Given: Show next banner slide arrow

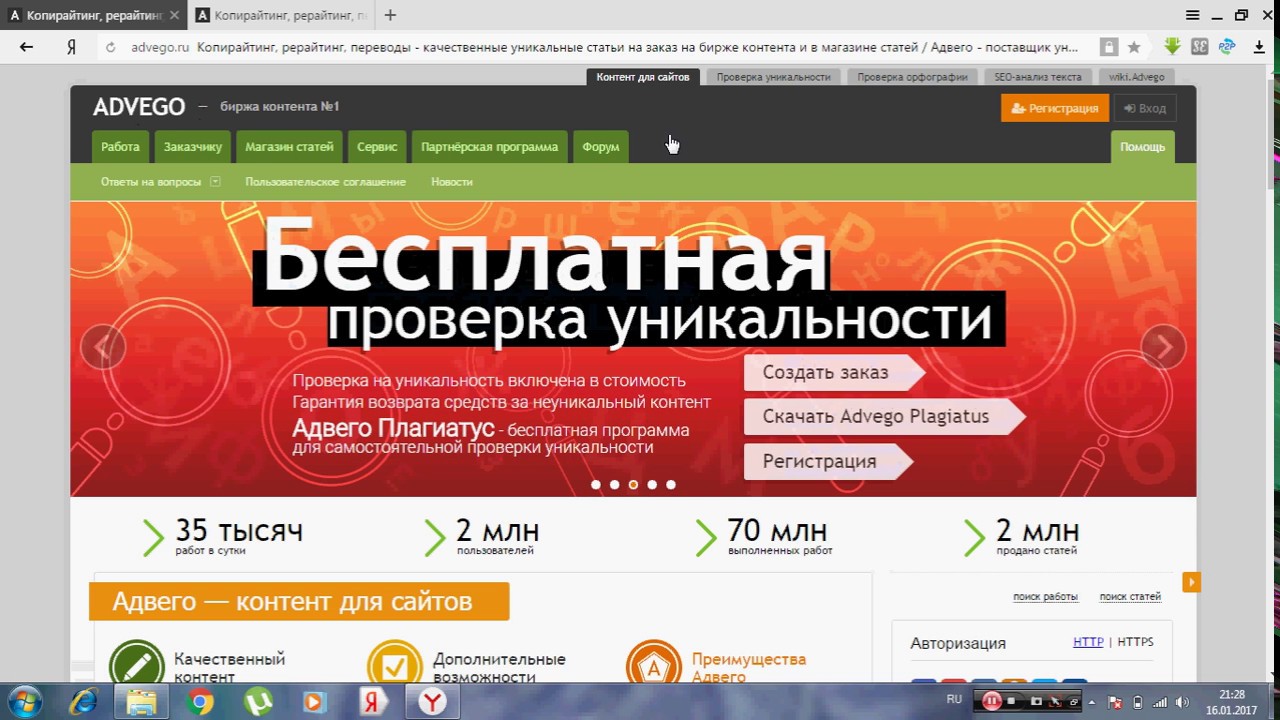Looking at the screenshot, I should pyautogui.click(x=1163, y=347).
